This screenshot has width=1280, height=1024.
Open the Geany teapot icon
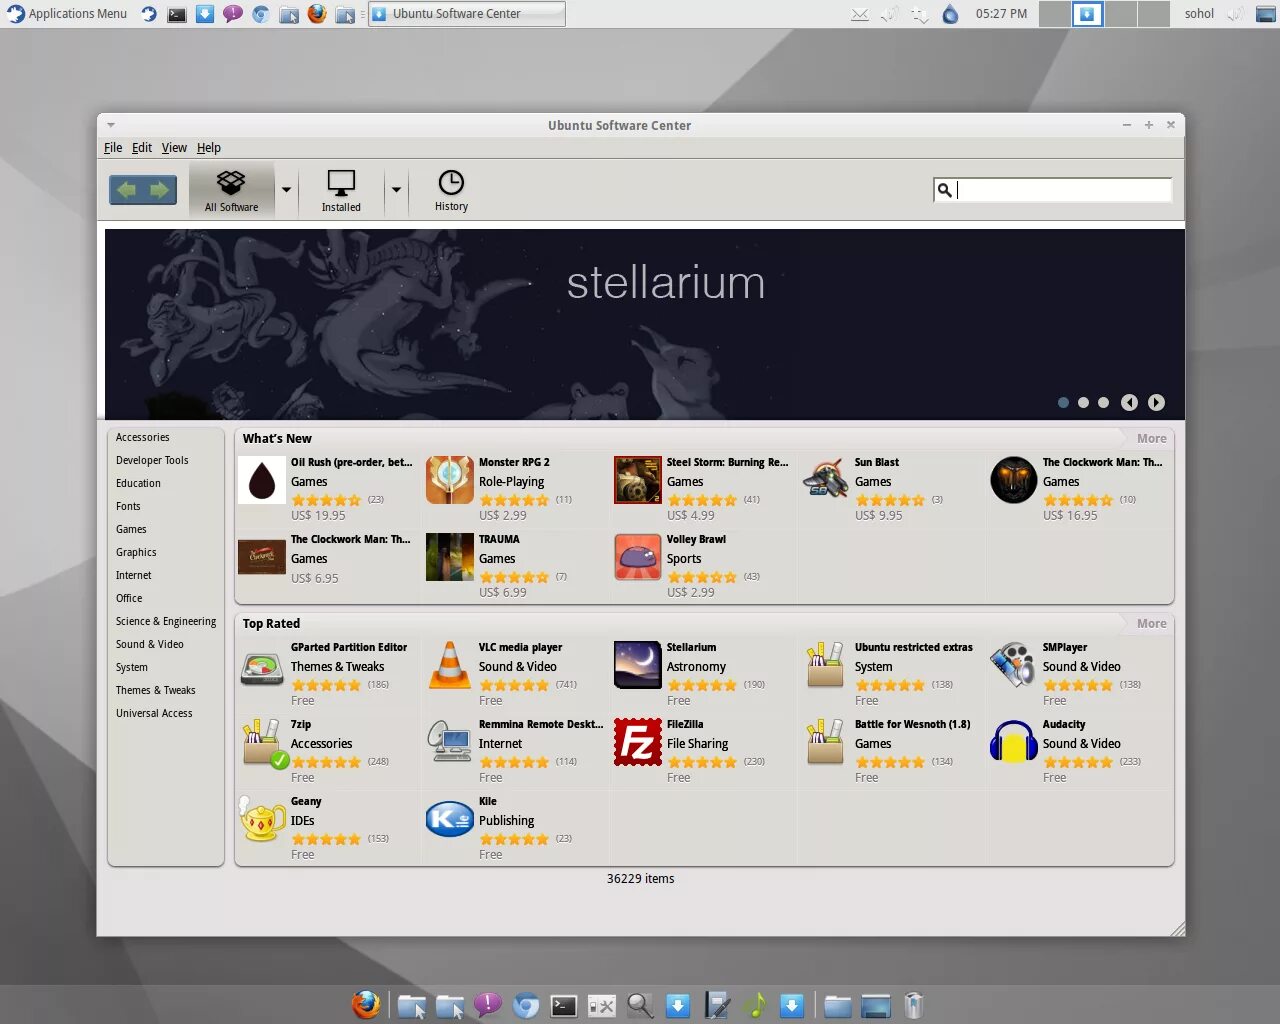tap(262, 820)
